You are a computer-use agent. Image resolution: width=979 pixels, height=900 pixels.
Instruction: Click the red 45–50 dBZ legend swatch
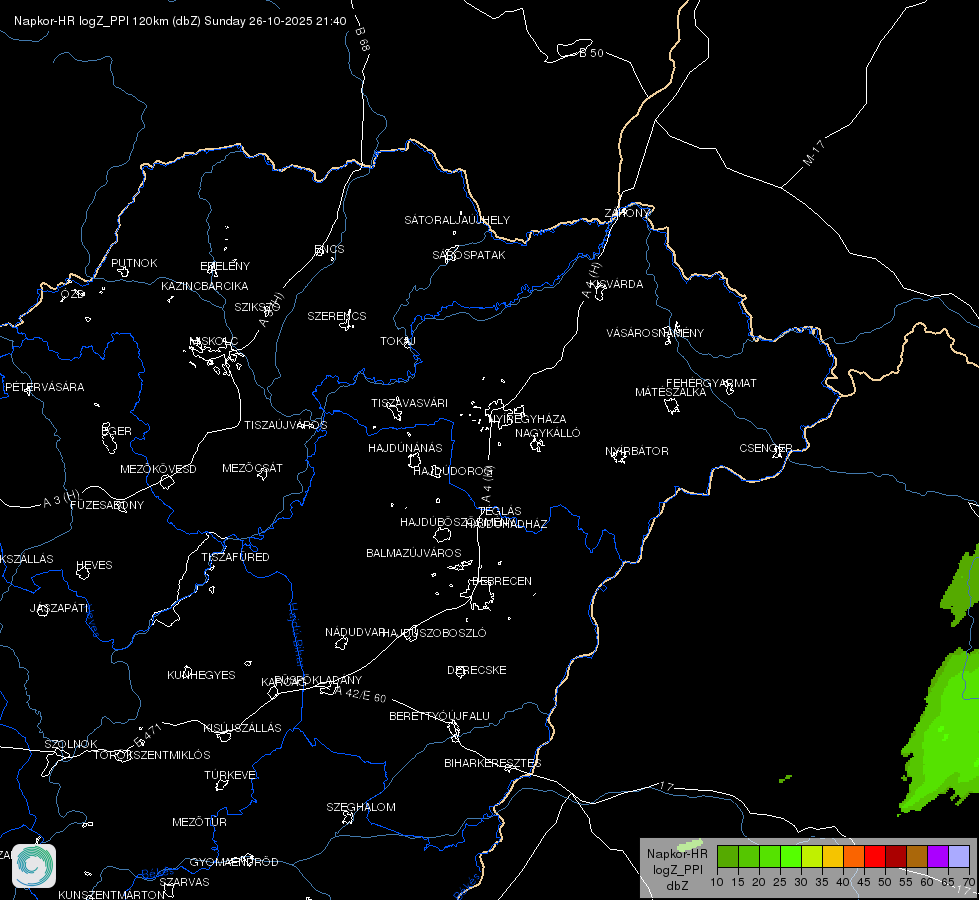[875, 857]
